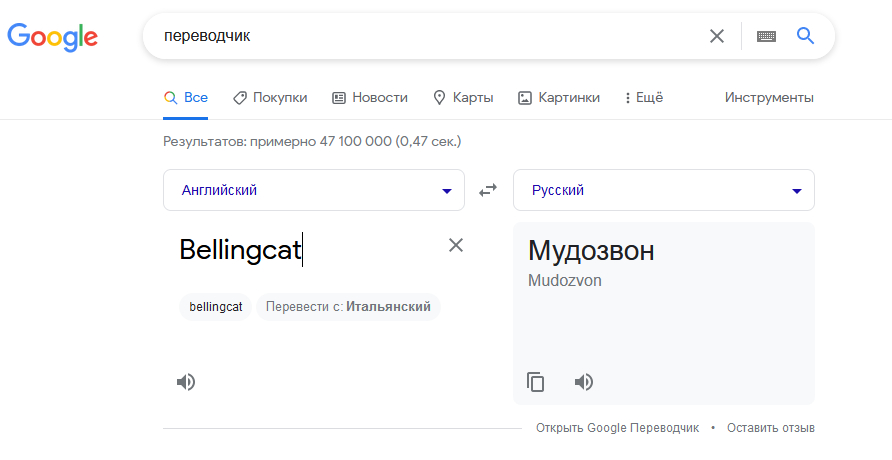Open the Ещё more options menu

644,98
